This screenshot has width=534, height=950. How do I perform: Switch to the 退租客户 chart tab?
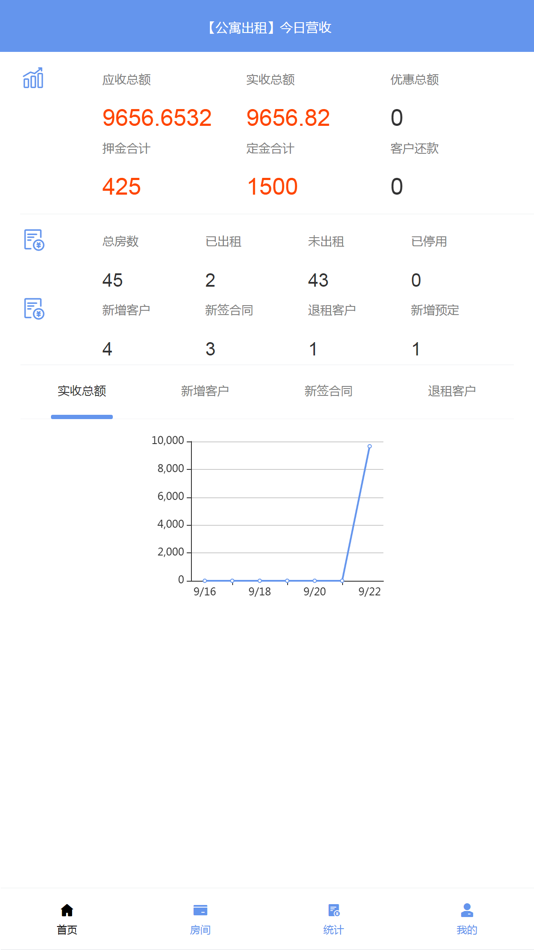tap(452, 391)
